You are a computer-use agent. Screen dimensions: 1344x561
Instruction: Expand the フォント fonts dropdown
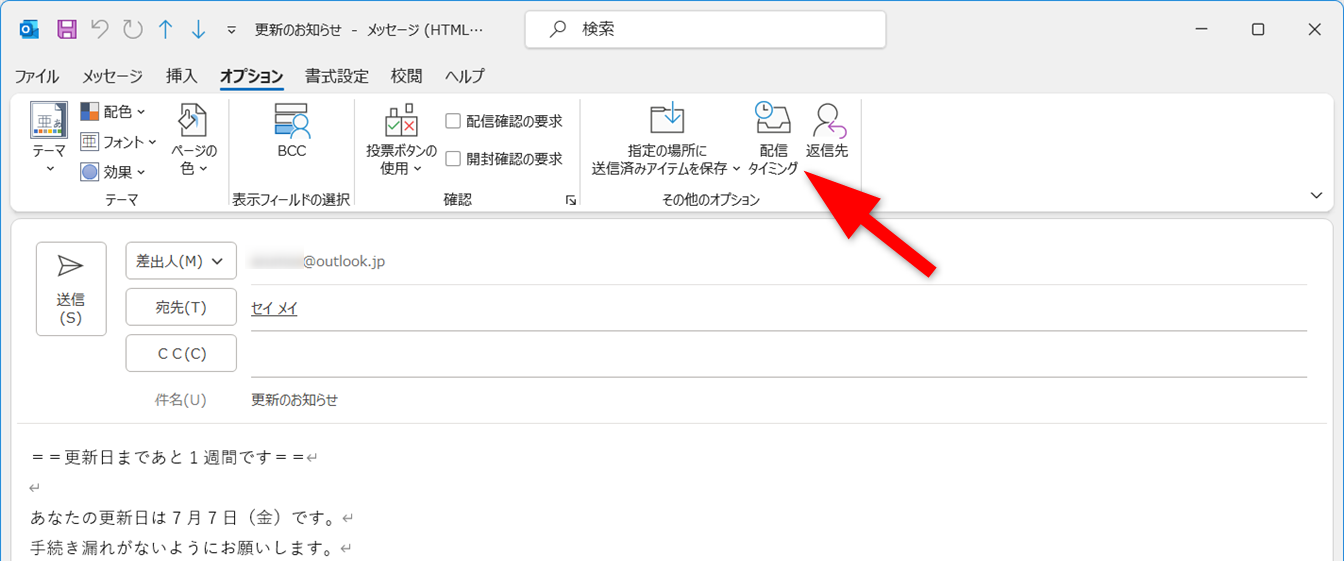[x=118, y=142]
